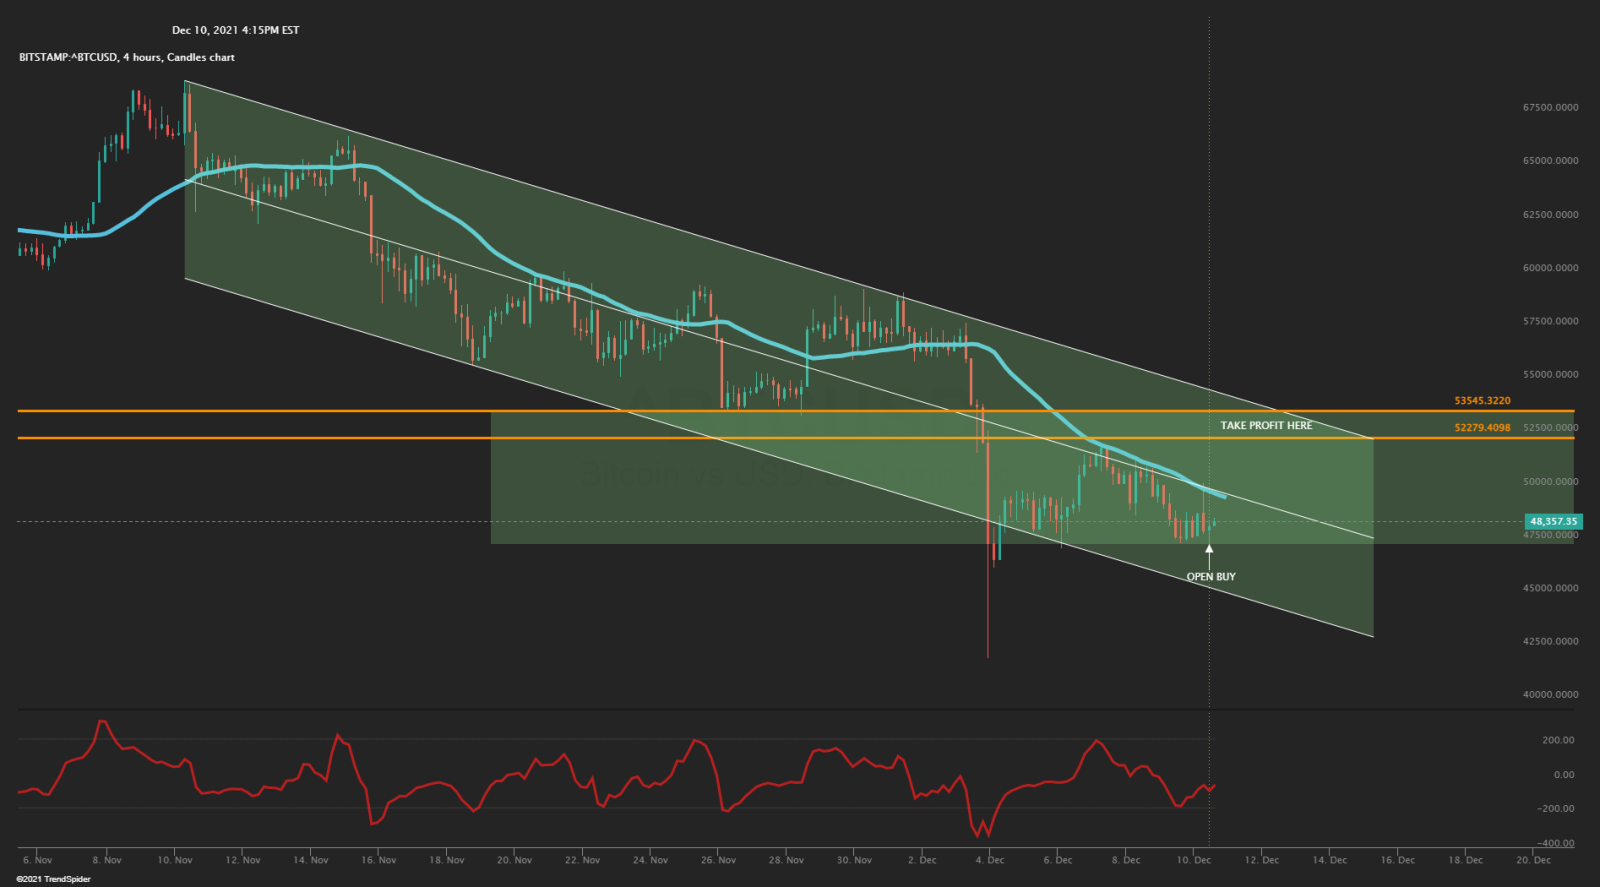
Task: Click the '22. Nov' date label
Action: point(583,860)
